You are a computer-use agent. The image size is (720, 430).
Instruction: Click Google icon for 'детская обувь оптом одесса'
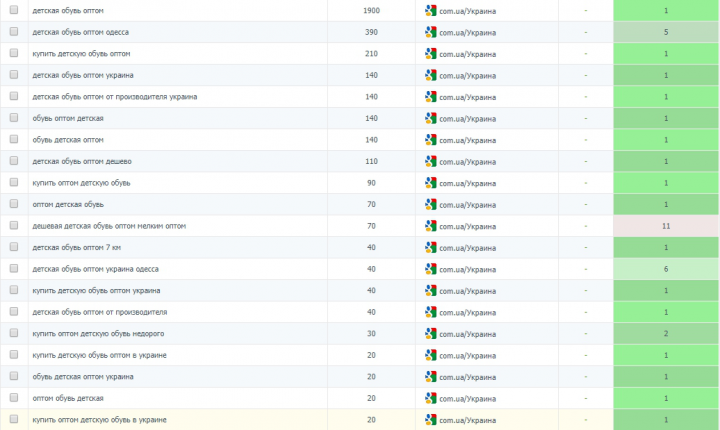click(x=430, y=32)
